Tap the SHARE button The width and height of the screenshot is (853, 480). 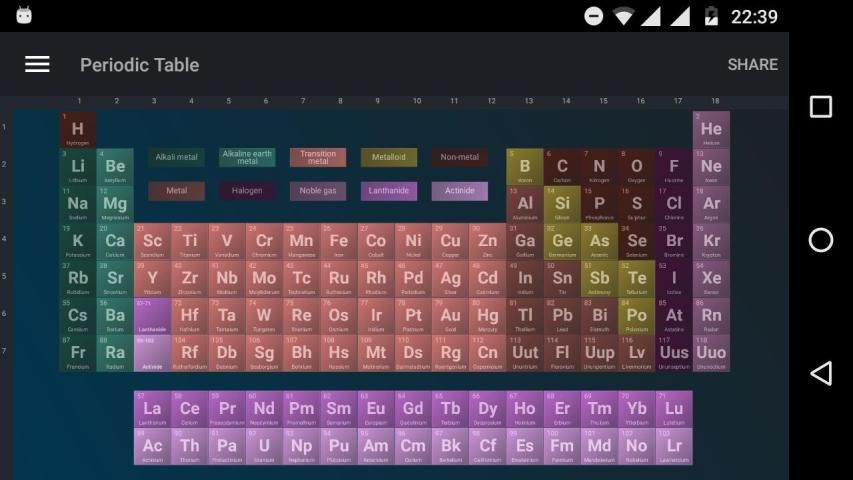pos(752,64)
